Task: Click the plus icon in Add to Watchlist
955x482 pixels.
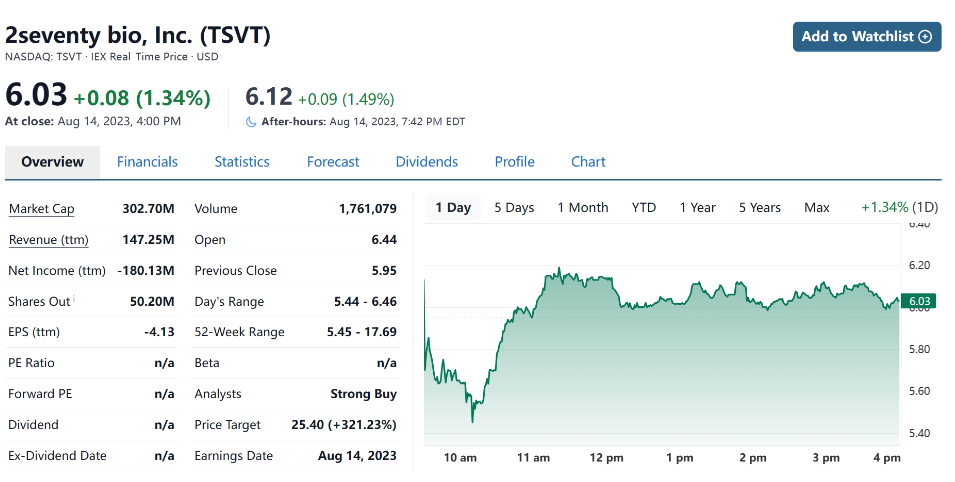Action: pyautogui.click(x=925, y=36)
